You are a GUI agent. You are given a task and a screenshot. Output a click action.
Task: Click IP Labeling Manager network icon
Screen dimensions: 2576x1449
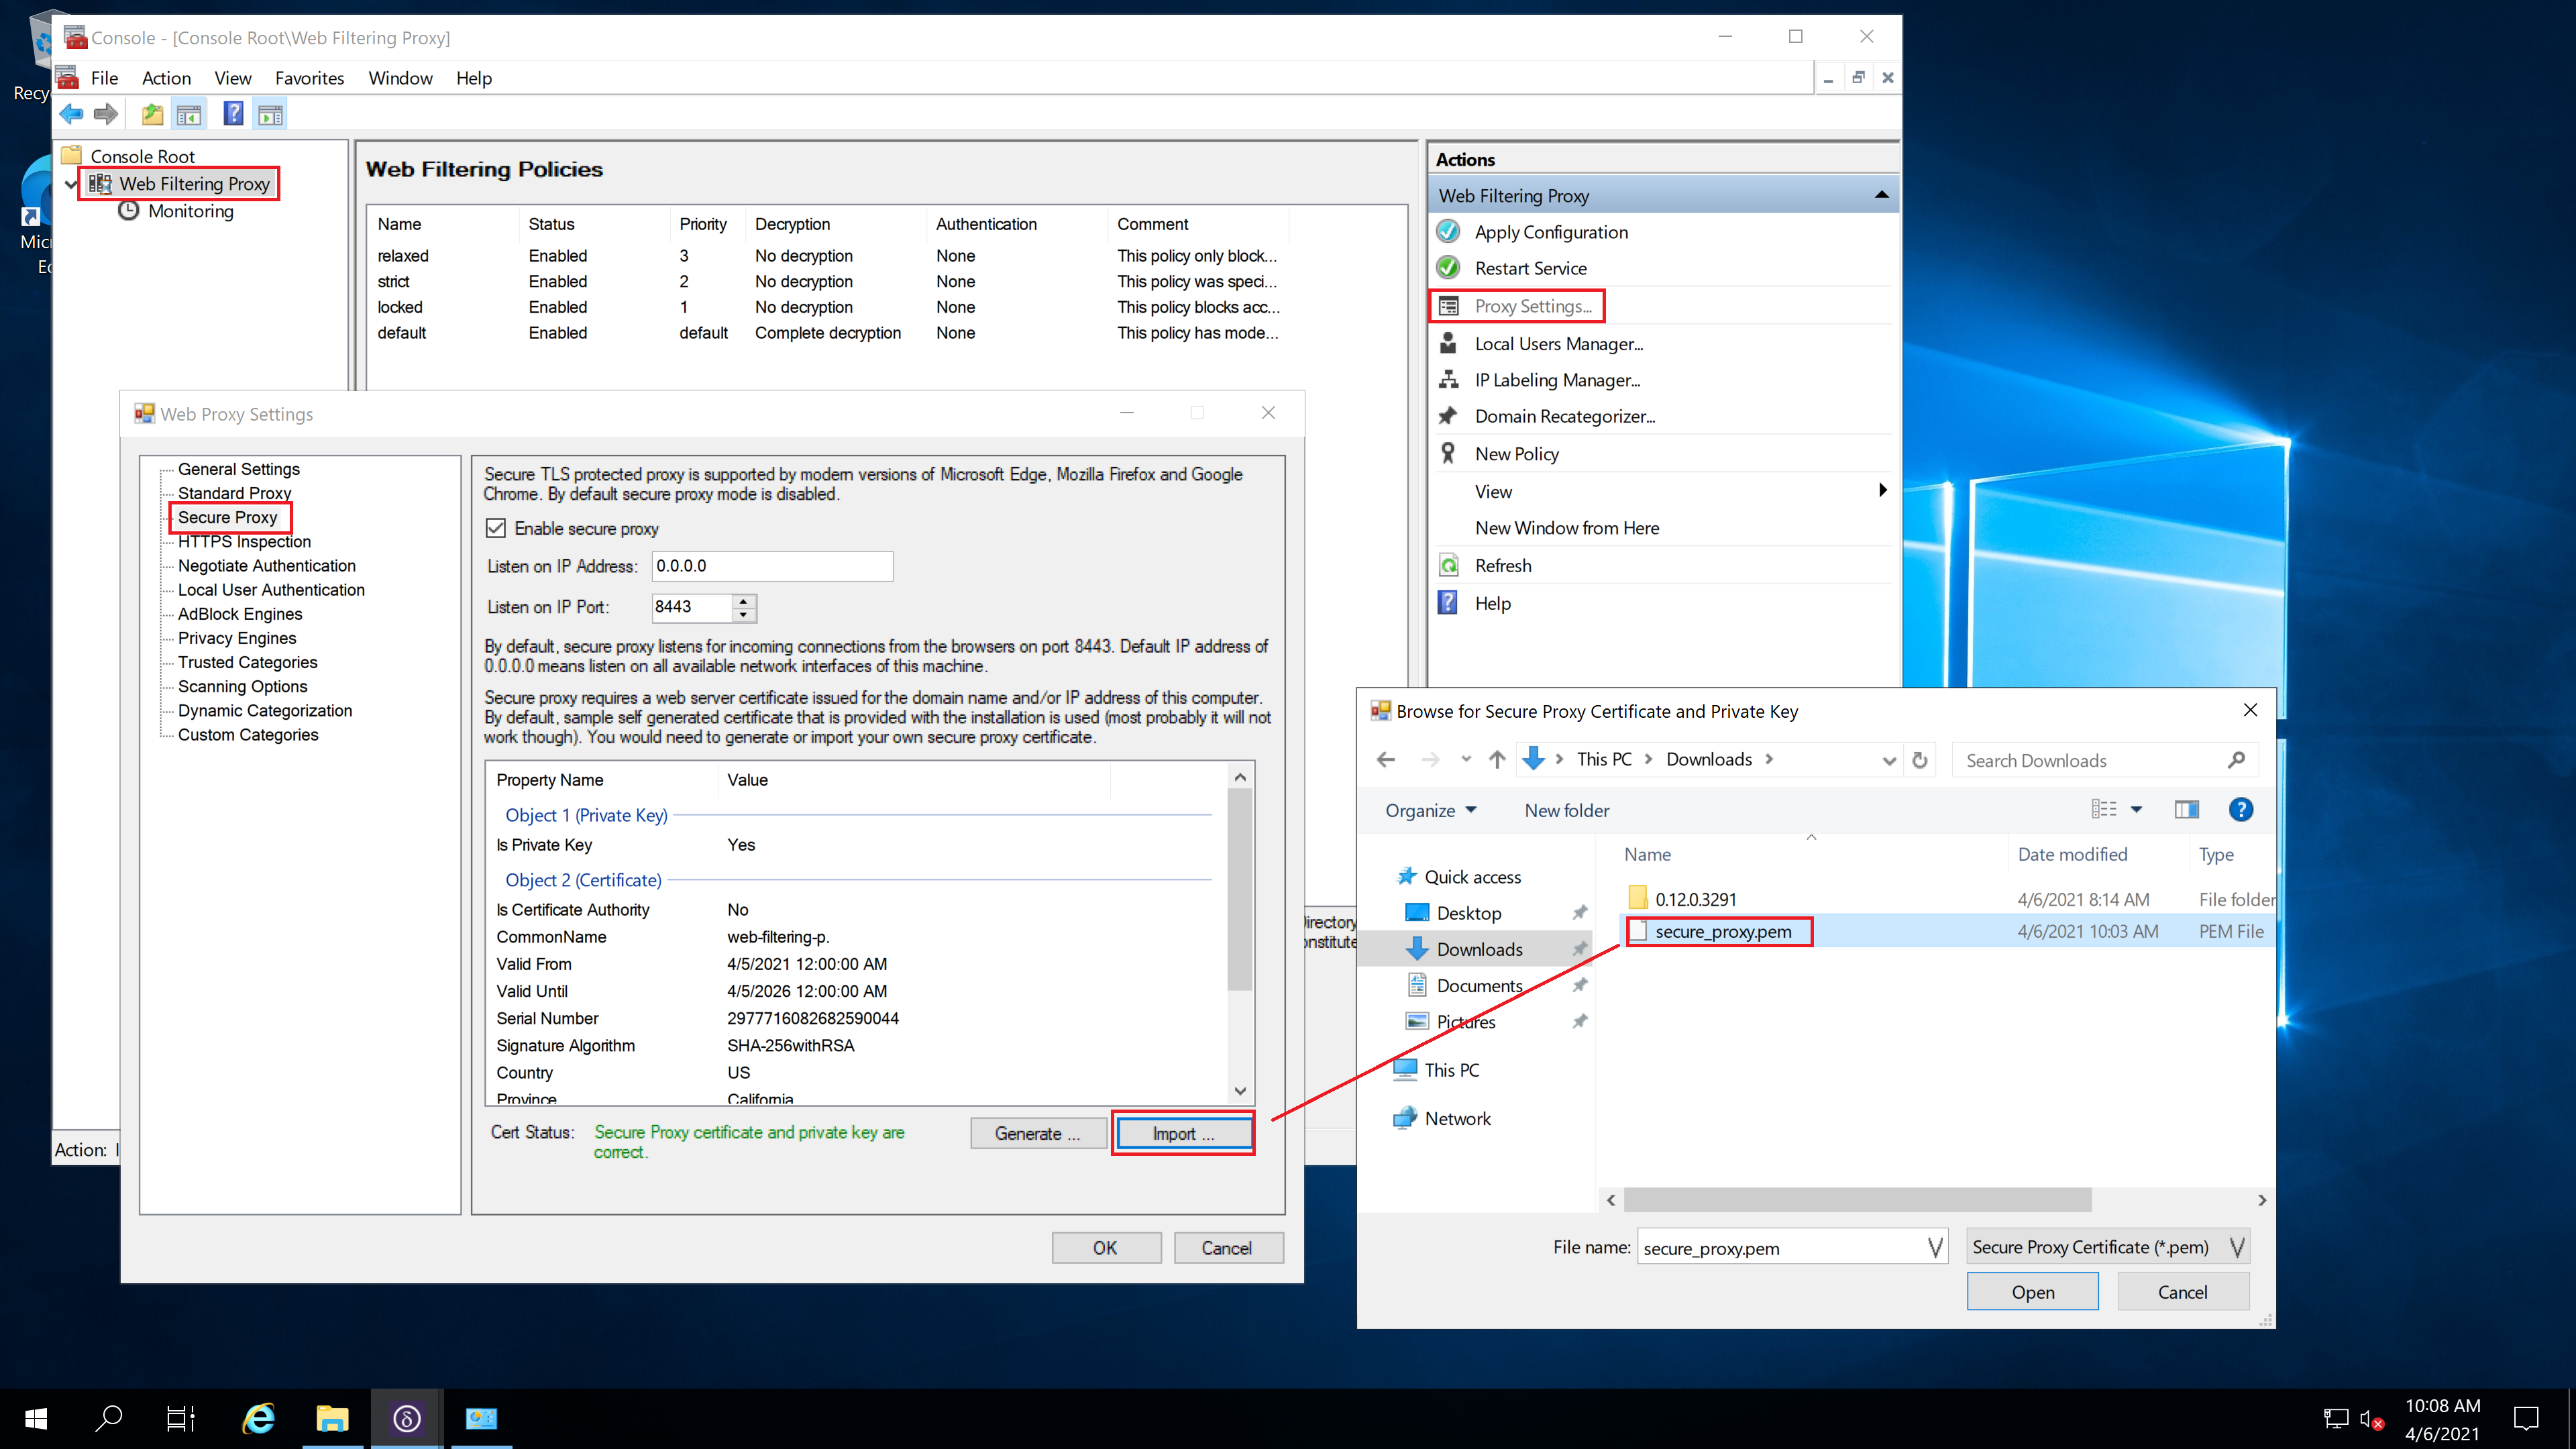1448,380
